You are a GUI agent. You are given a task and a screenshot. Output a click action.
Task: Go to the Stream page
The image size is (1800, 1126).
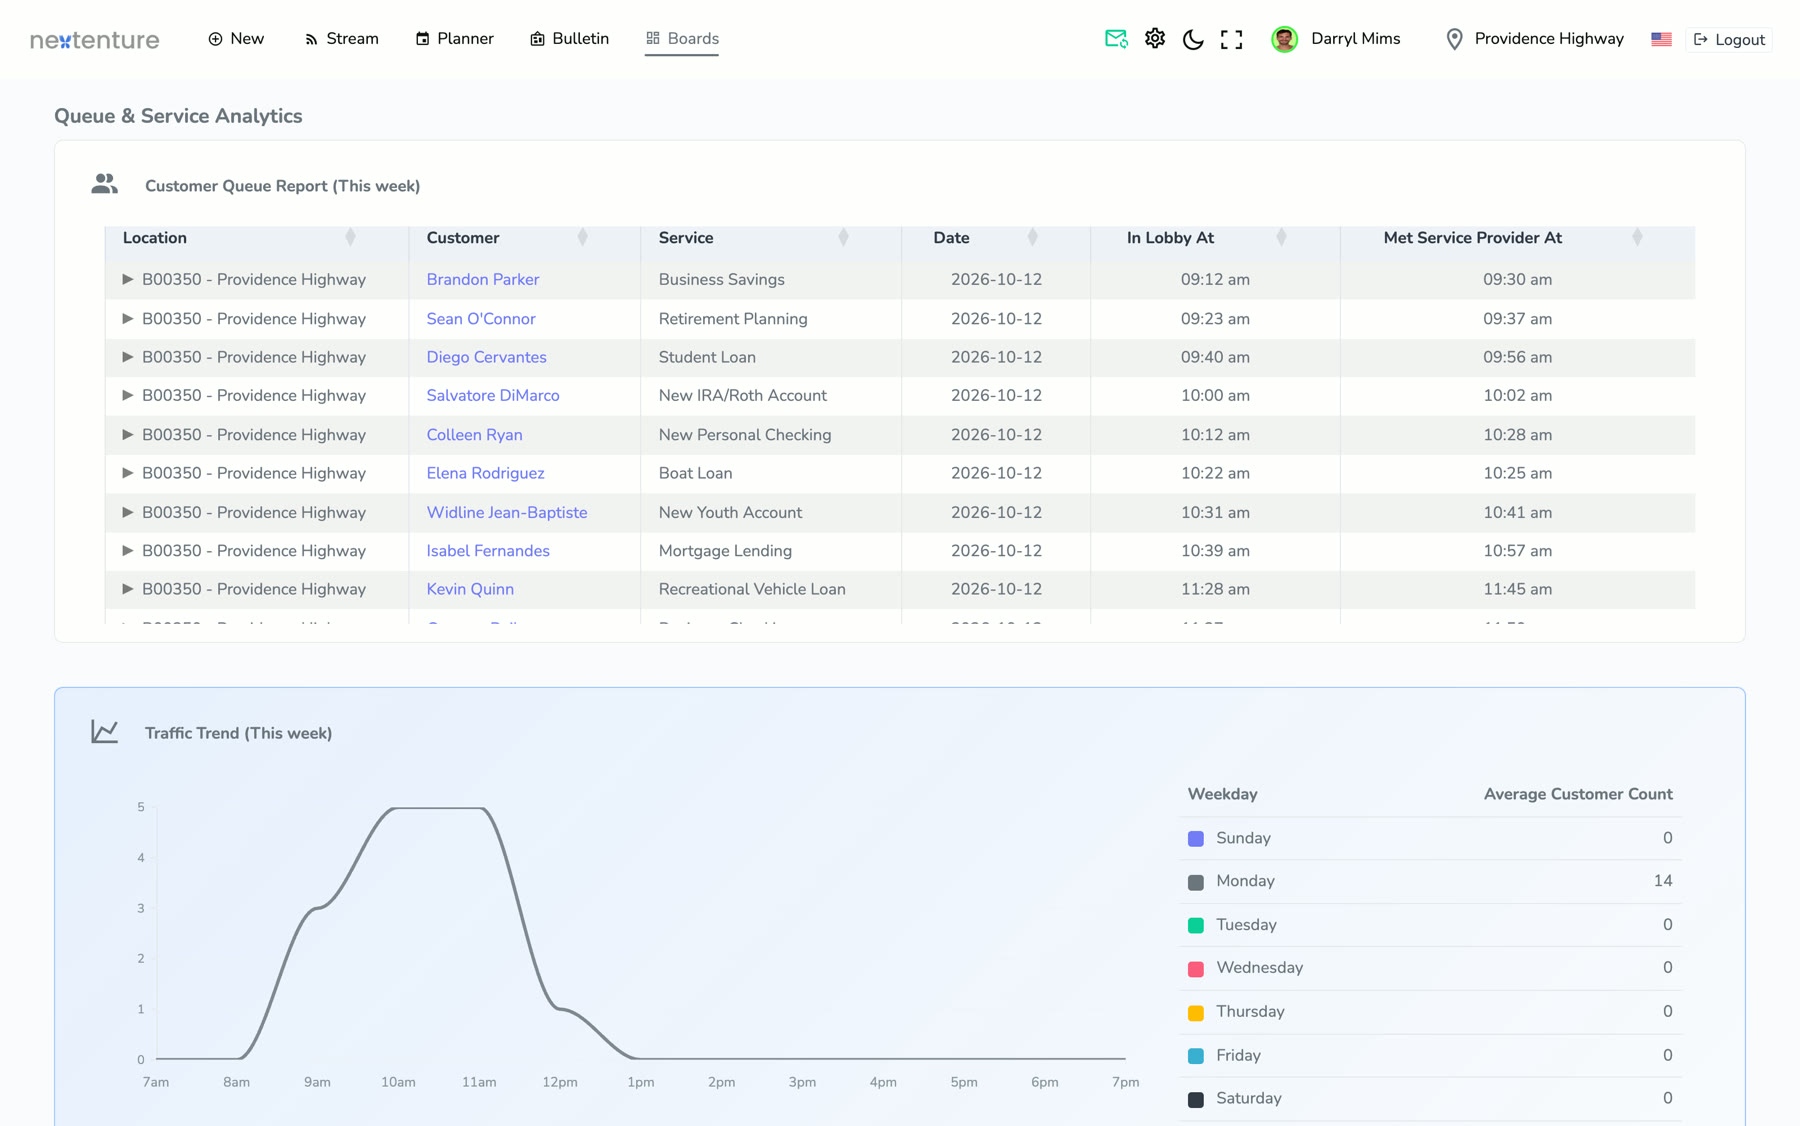pyautogui.click(x=341, y=39)
